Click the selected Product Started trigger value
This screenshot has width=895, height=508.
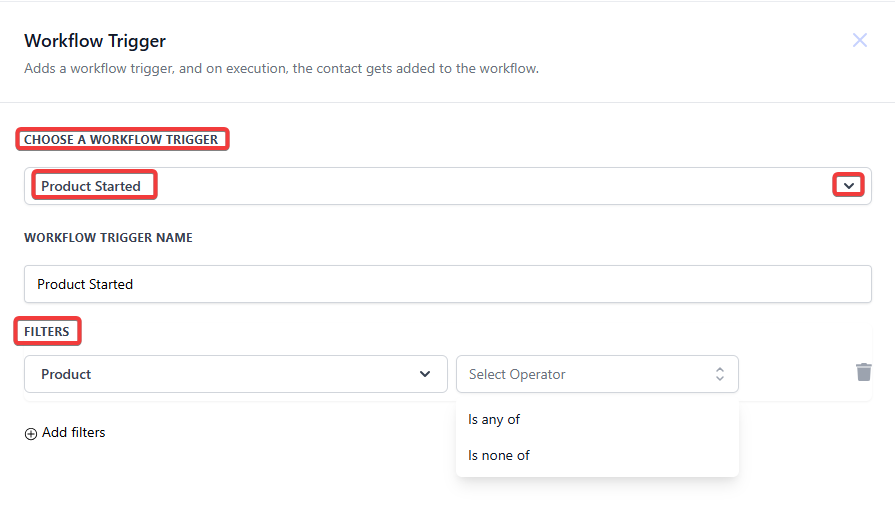(91, 186)
